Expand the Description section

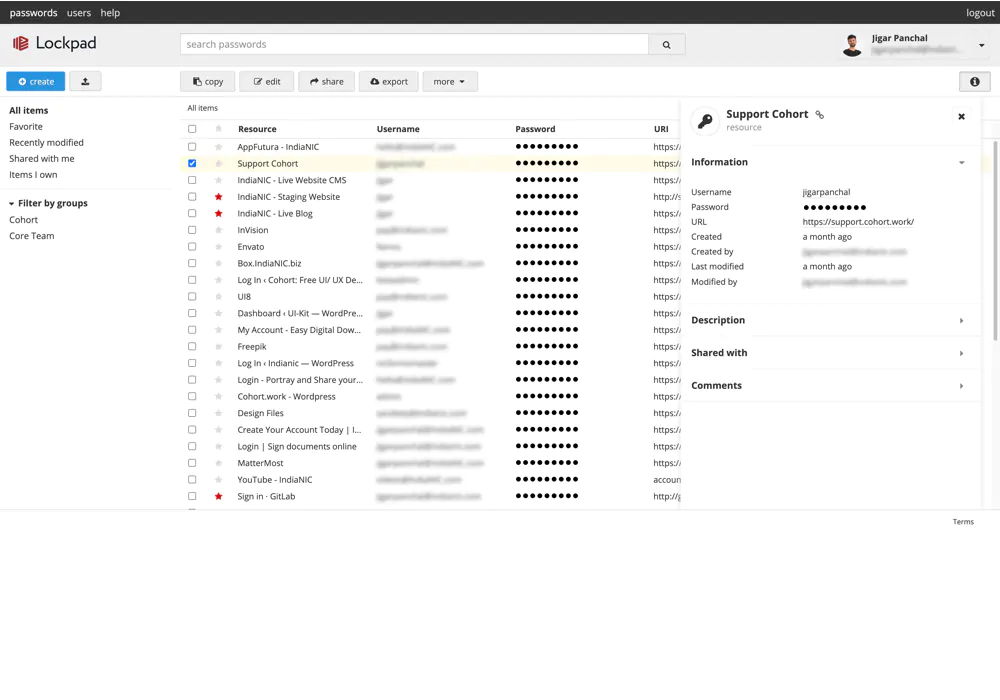(828, 321)
